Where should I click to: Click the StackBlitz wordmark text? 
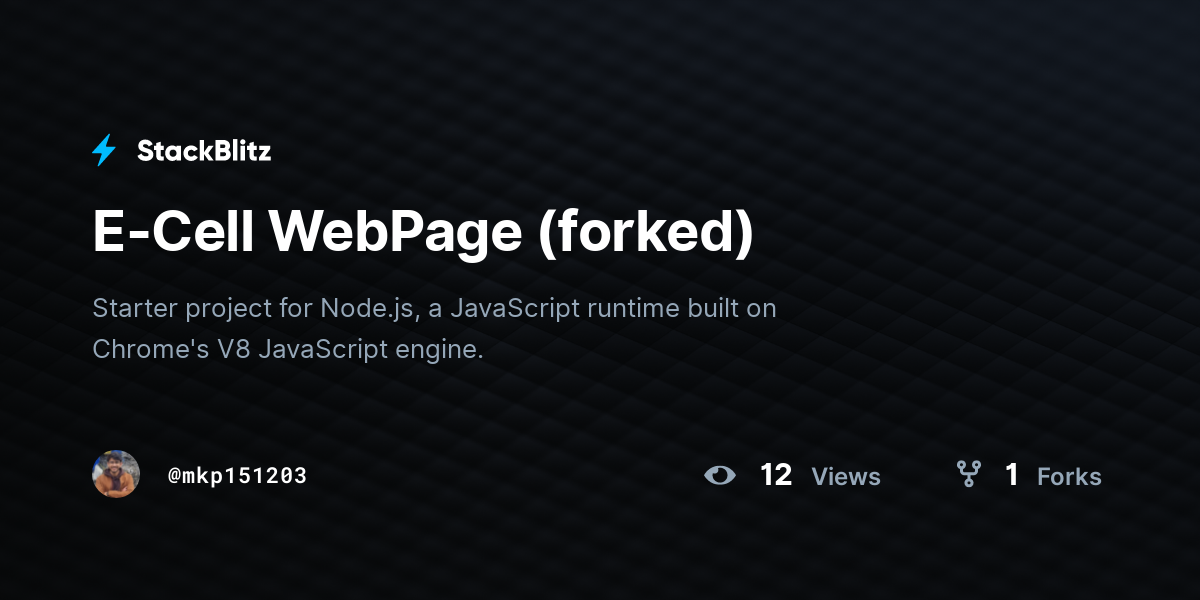204,151
